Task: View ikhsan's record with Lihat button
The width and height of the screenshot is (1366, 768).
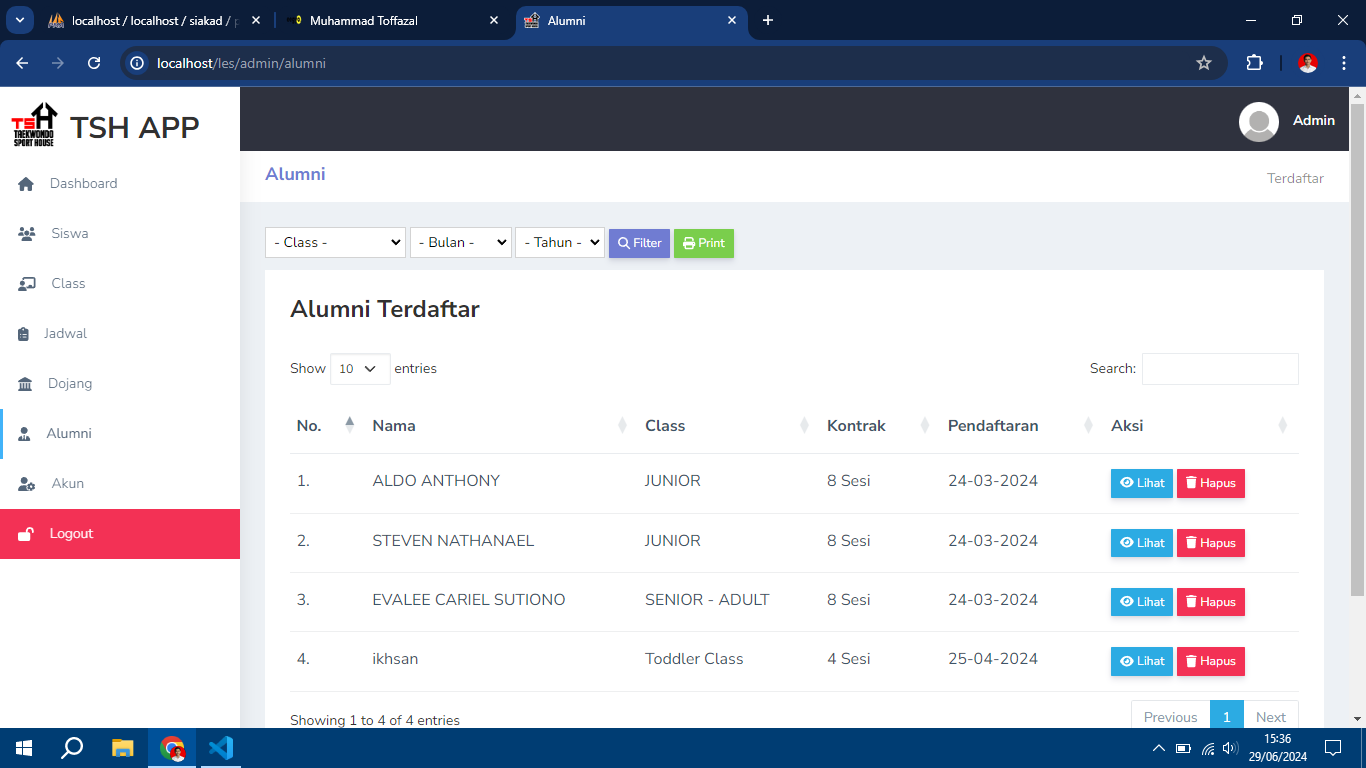Action: point(1141,661)
